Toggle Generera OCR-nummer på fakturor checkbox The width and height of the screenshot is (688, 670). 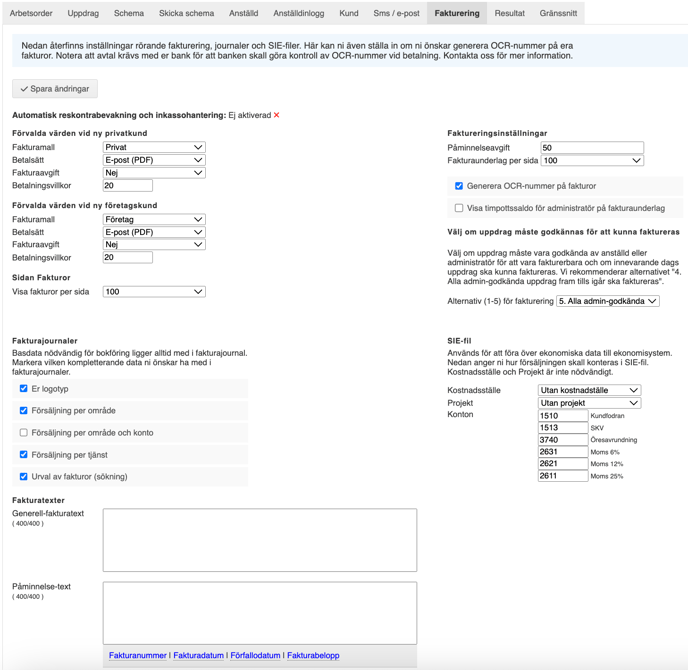point(459,186)
